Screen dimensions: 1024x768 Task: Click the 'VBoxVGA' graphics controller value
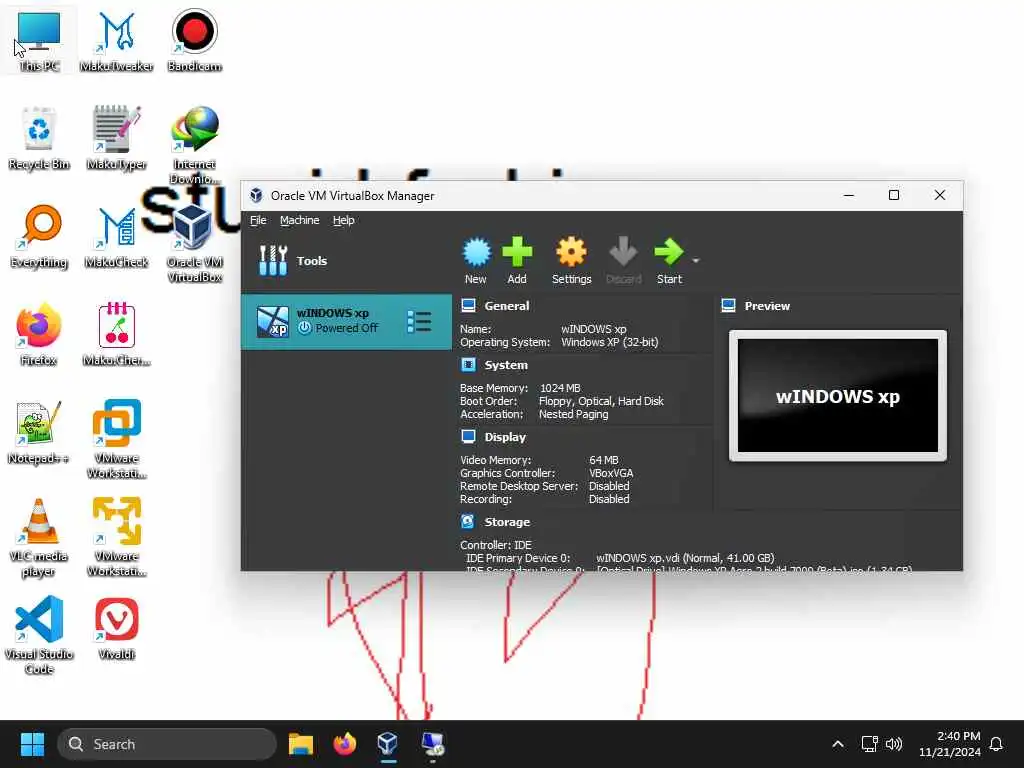[611, 473]
